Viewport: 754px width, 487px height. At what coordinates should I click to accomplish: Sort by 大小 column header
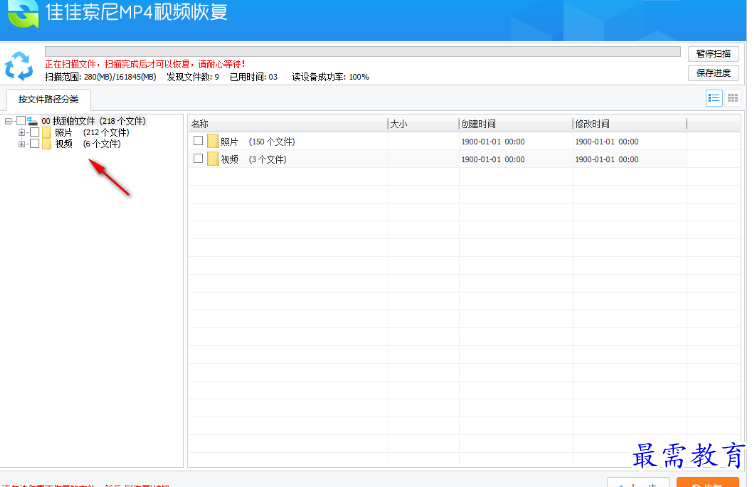tap(424, 124)
